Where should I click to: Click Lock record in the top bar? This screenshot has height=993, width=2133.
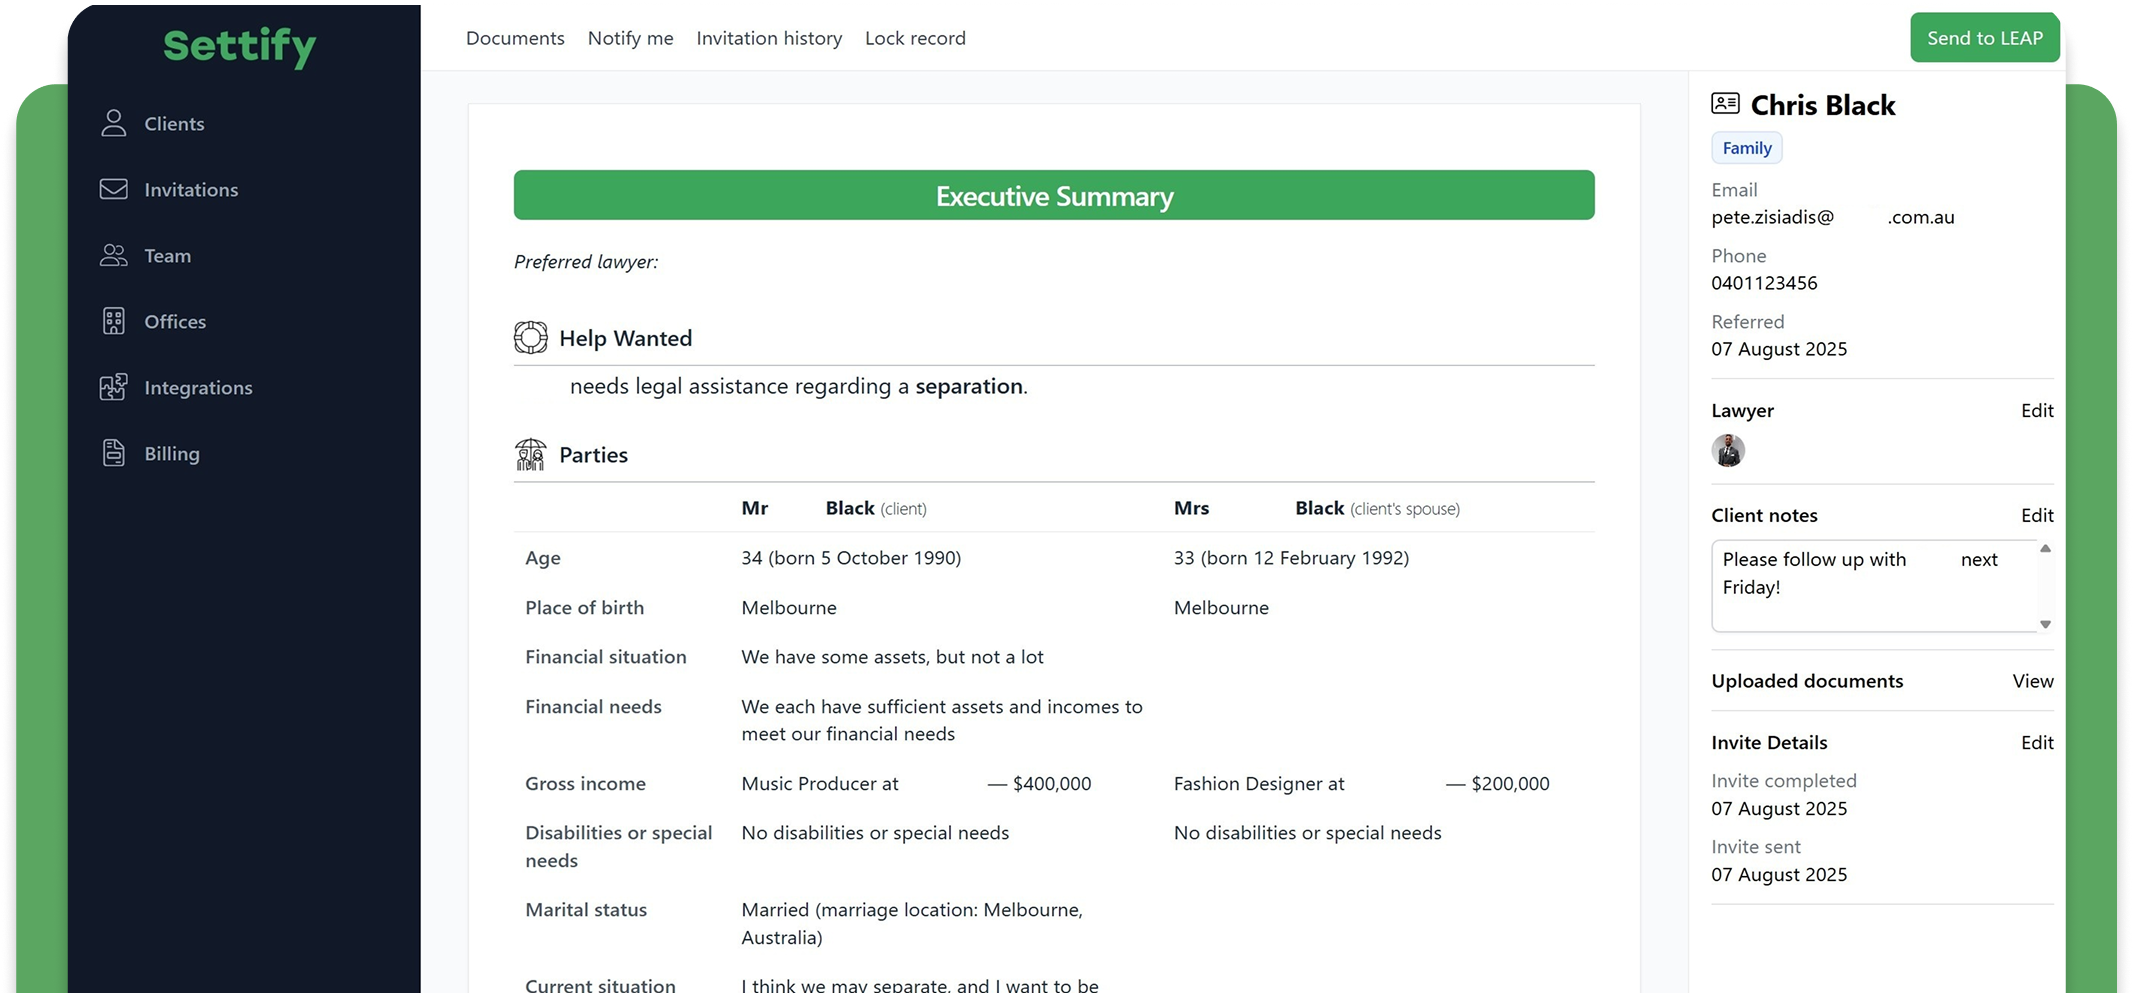(x=915, y=38)
